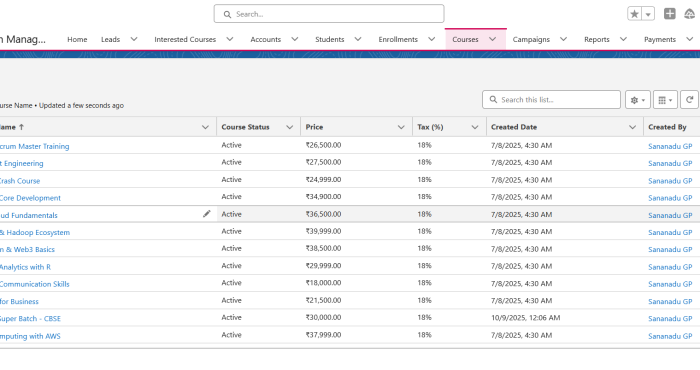Edit Cloud Fundamentals name with pencil icon
700x370 pixels.
206,214
